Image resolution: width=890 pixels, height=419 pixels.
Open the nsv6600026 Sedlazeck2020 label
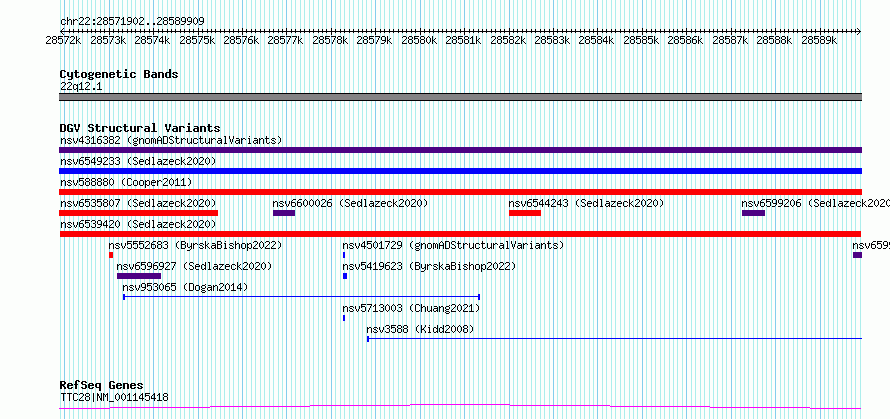(350, 203)
